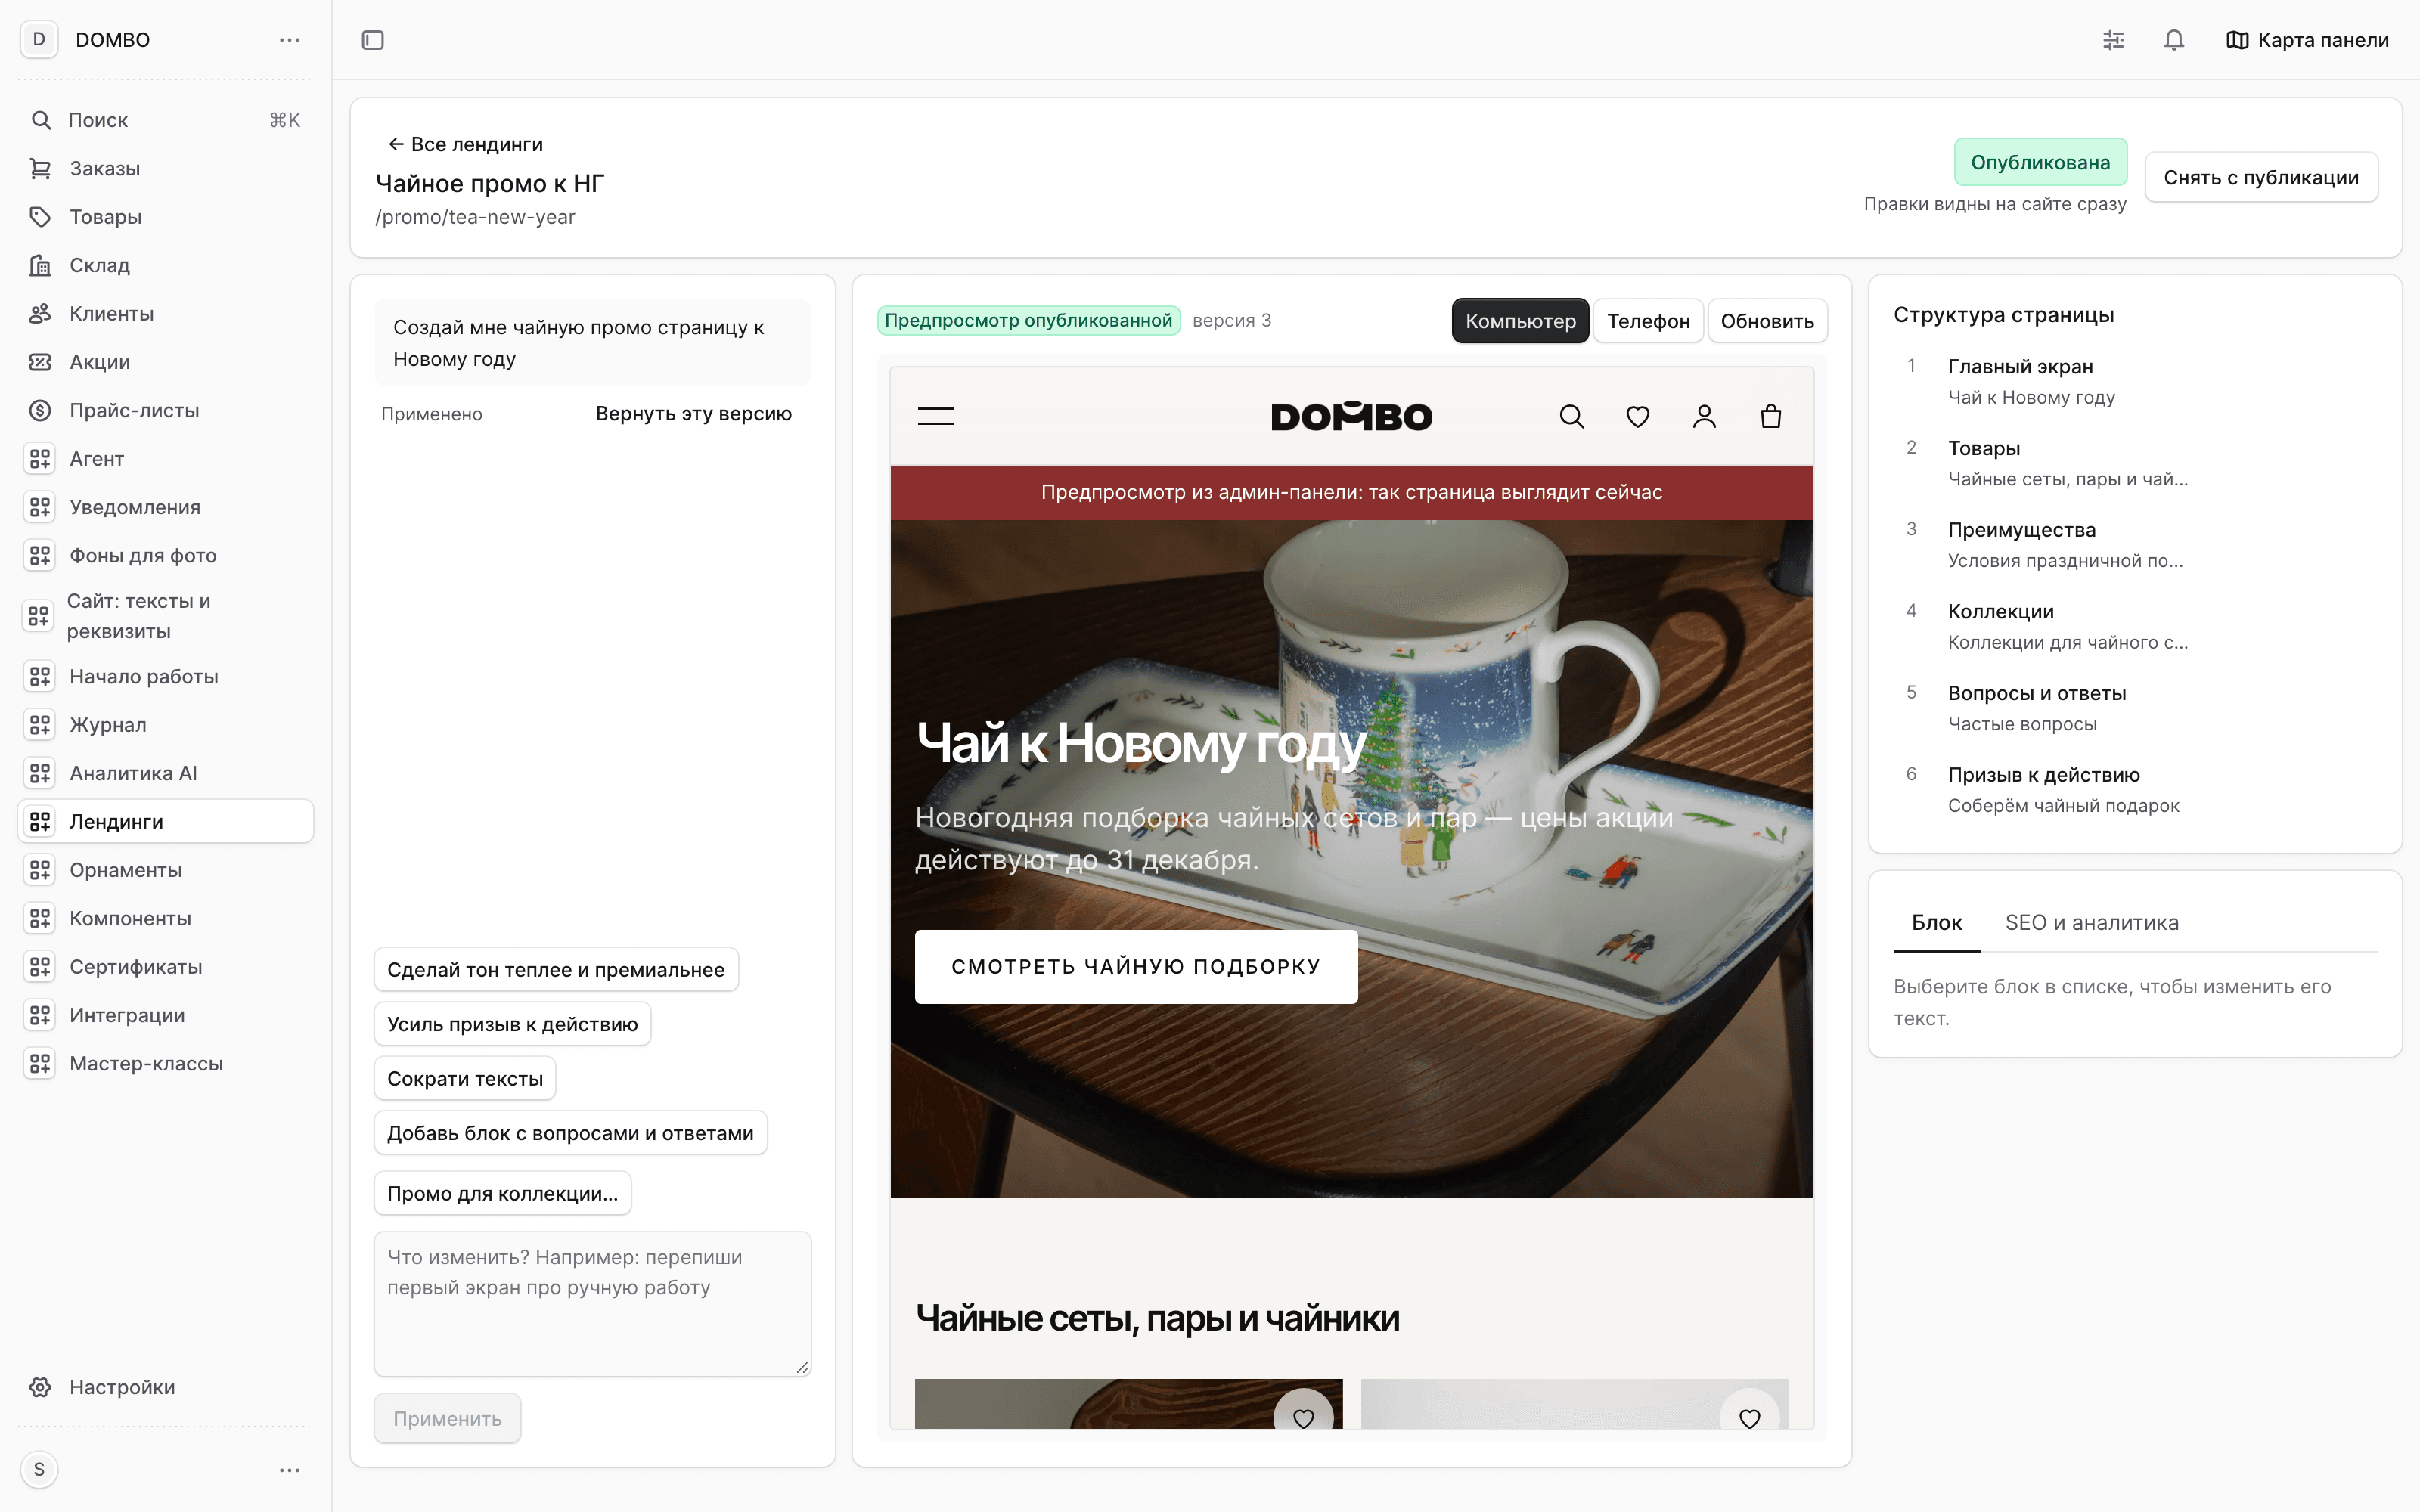2420x1512 pixels.
Task: Click the heart on second product card
Action: click(x=1749, y=1417)
